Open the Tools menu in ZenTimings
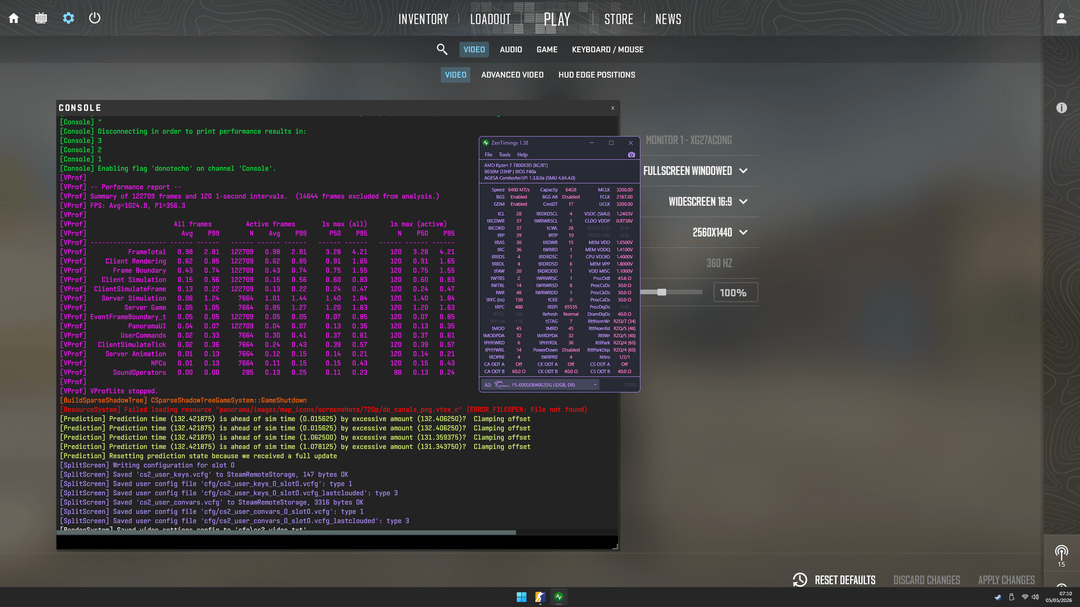 tap(505, 155)
